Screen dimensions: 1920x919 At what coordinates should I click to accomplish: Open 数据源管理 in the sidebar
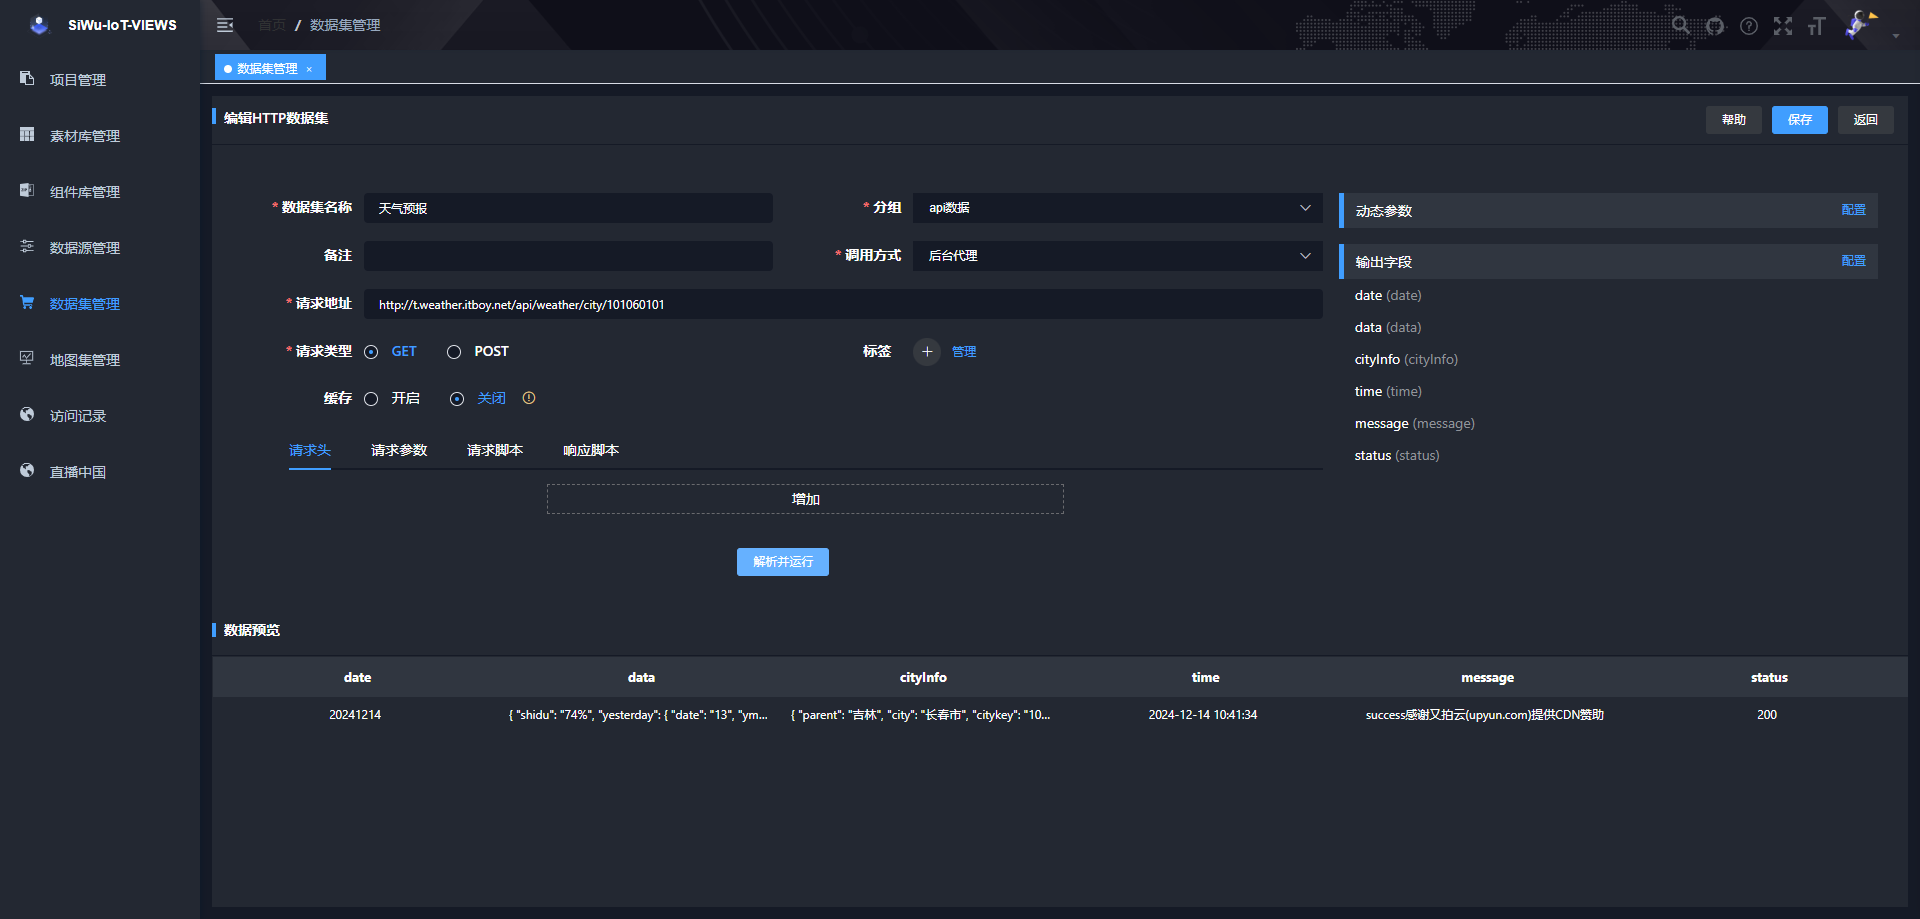tap(85, 248)
